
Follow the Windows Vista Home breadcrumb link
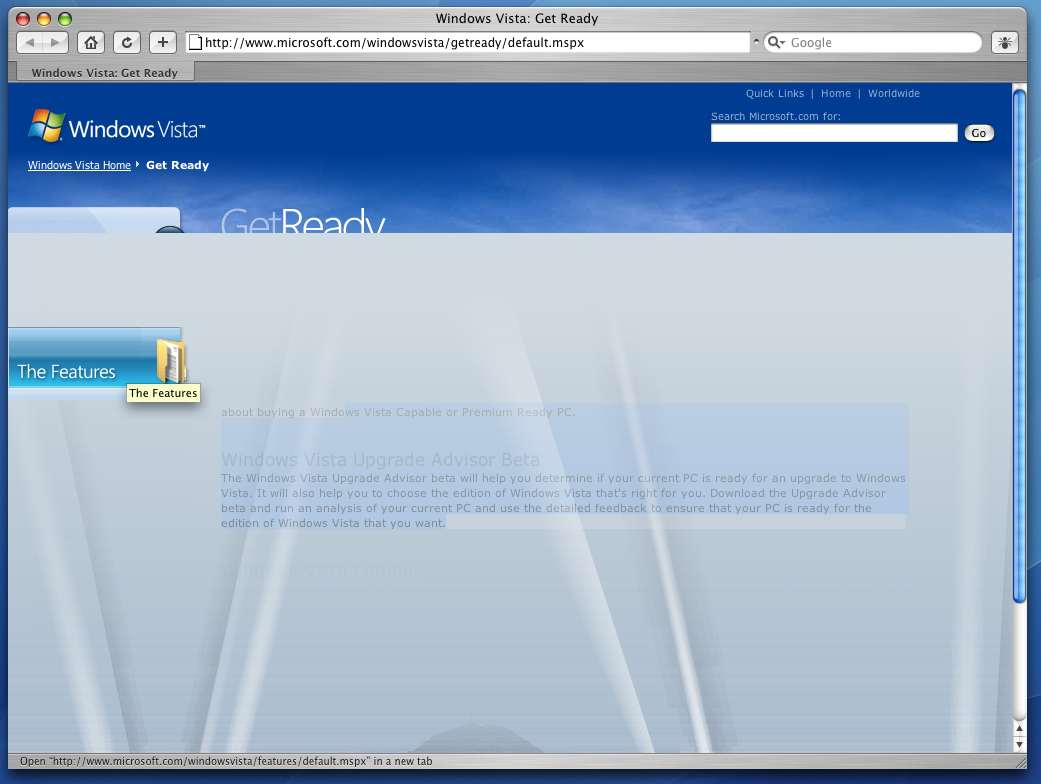click(x=79, y=165)
